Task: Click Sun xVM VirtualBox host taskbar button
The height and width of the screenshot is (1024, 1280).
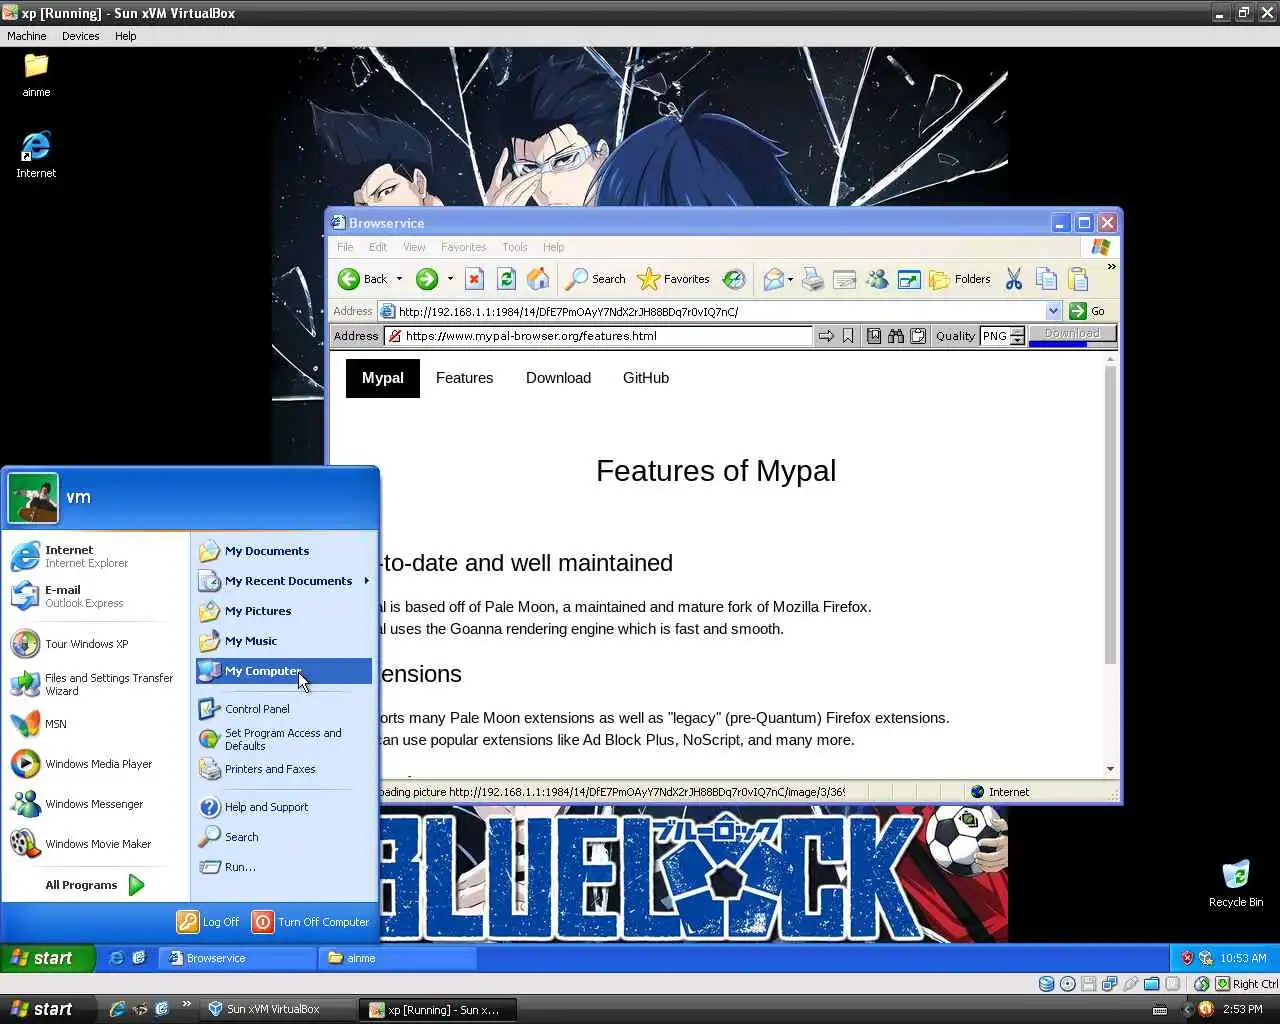Action: [279, 1010]
